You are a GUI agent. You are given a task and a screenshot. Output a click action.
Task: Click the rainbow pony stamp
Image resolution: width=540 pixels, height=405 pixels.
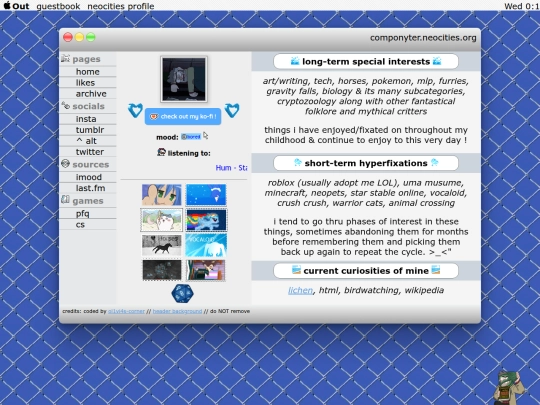pyautogui.click(x=206, y=220)
